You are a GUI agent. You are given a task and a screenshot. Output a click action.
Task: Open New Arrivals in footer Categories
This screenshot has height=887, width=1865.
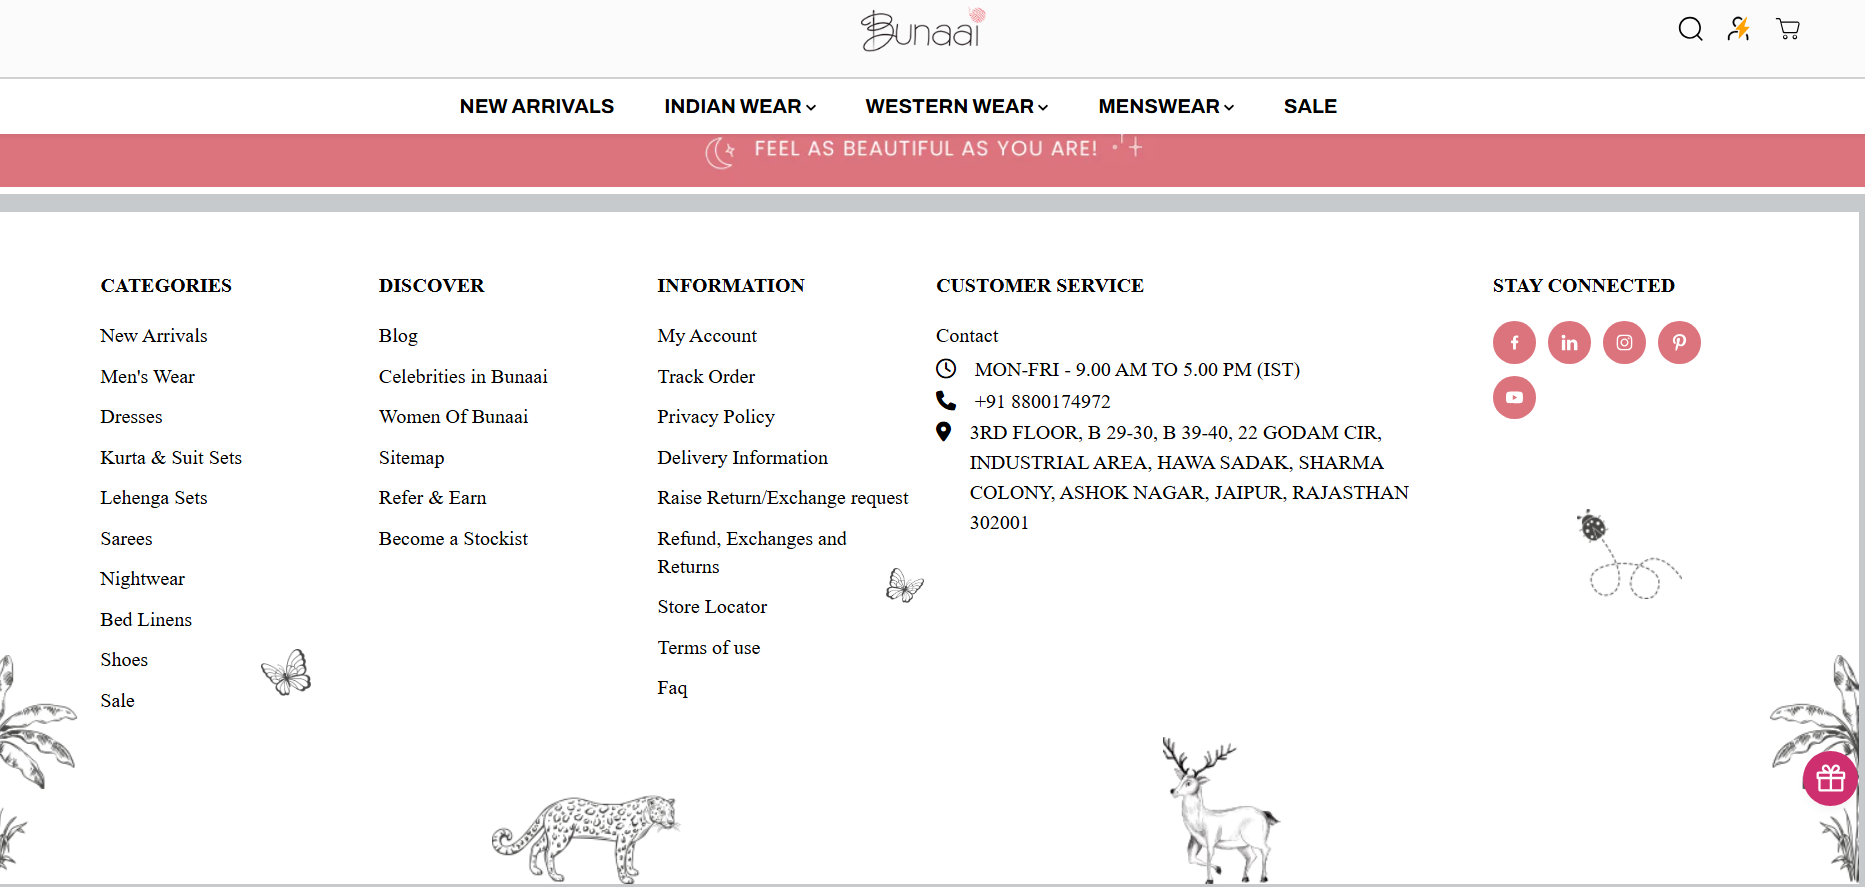[x=154, y=336]
